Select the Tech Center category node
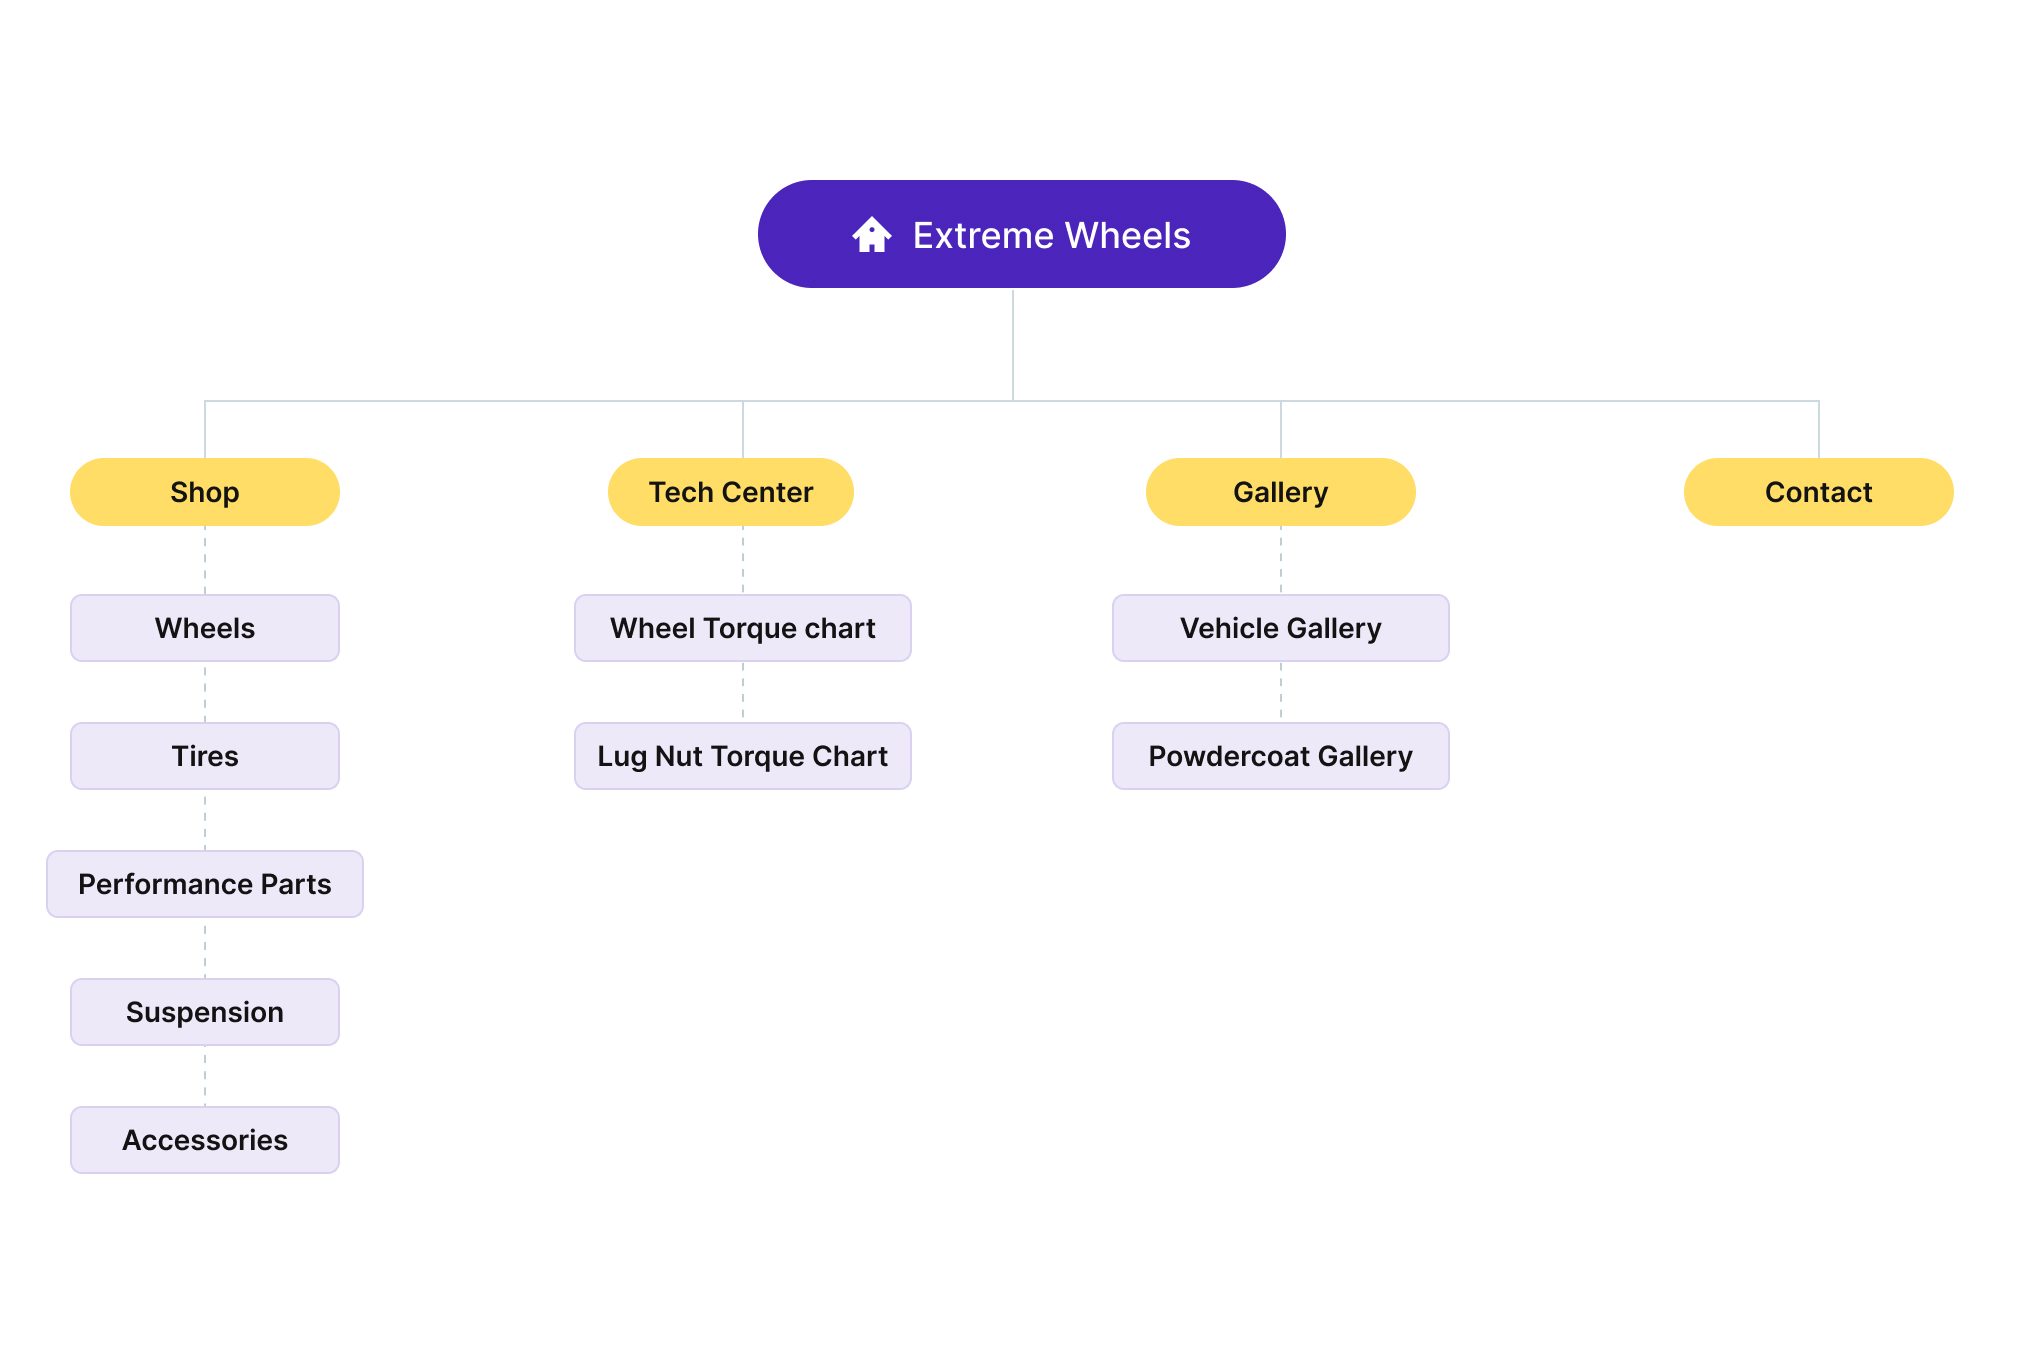The width and height of the screenshot is (2028, 1352). pyautogui.click(x=731, y=492)
